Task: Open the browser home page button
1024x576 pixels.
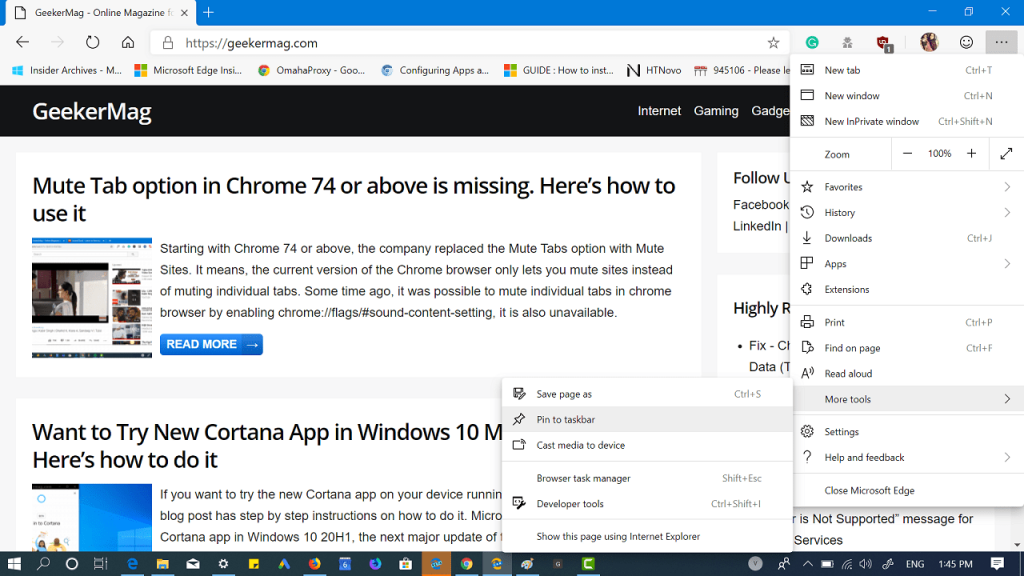Action: coord(128,42)
